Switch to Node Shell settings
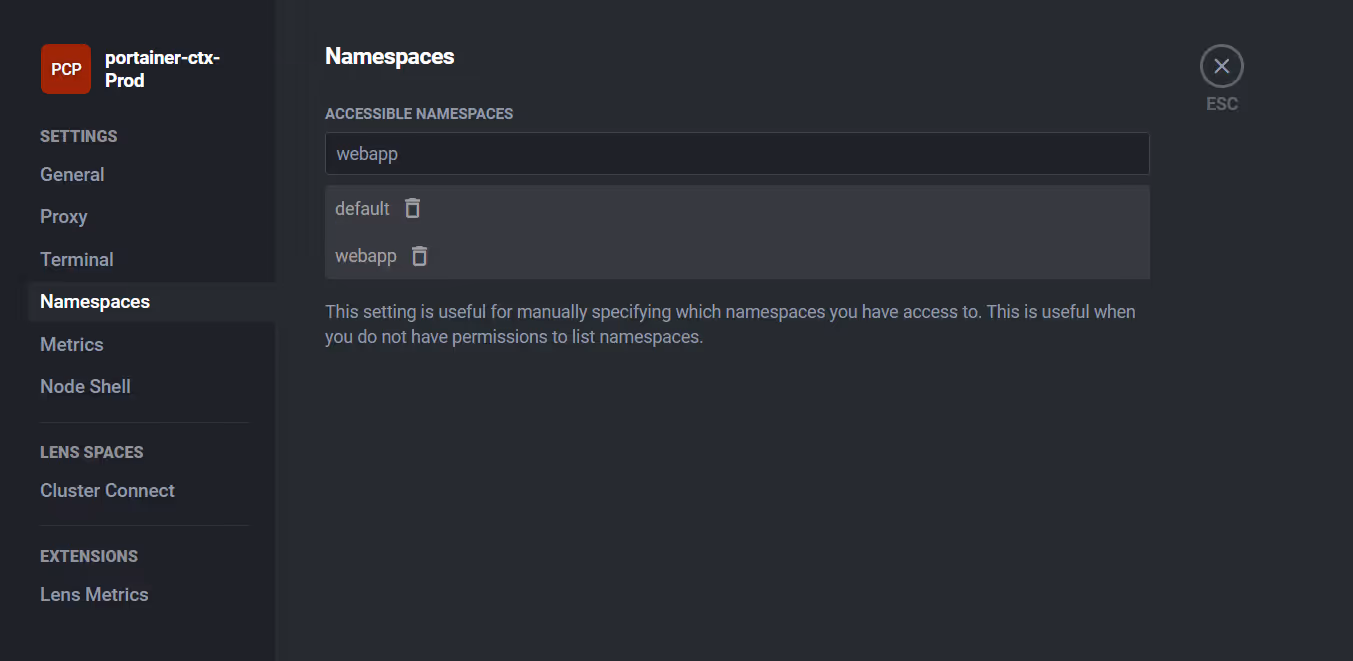 [x=85, y=386]
